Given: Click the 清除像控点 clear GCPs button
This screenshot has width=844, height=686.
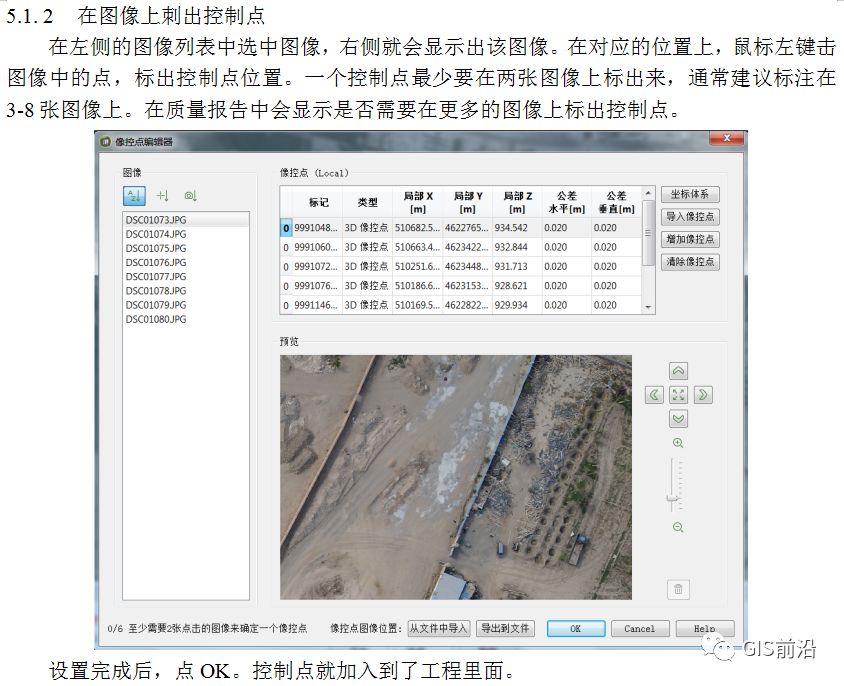Looking at the screenshot, I should [690, 262].
